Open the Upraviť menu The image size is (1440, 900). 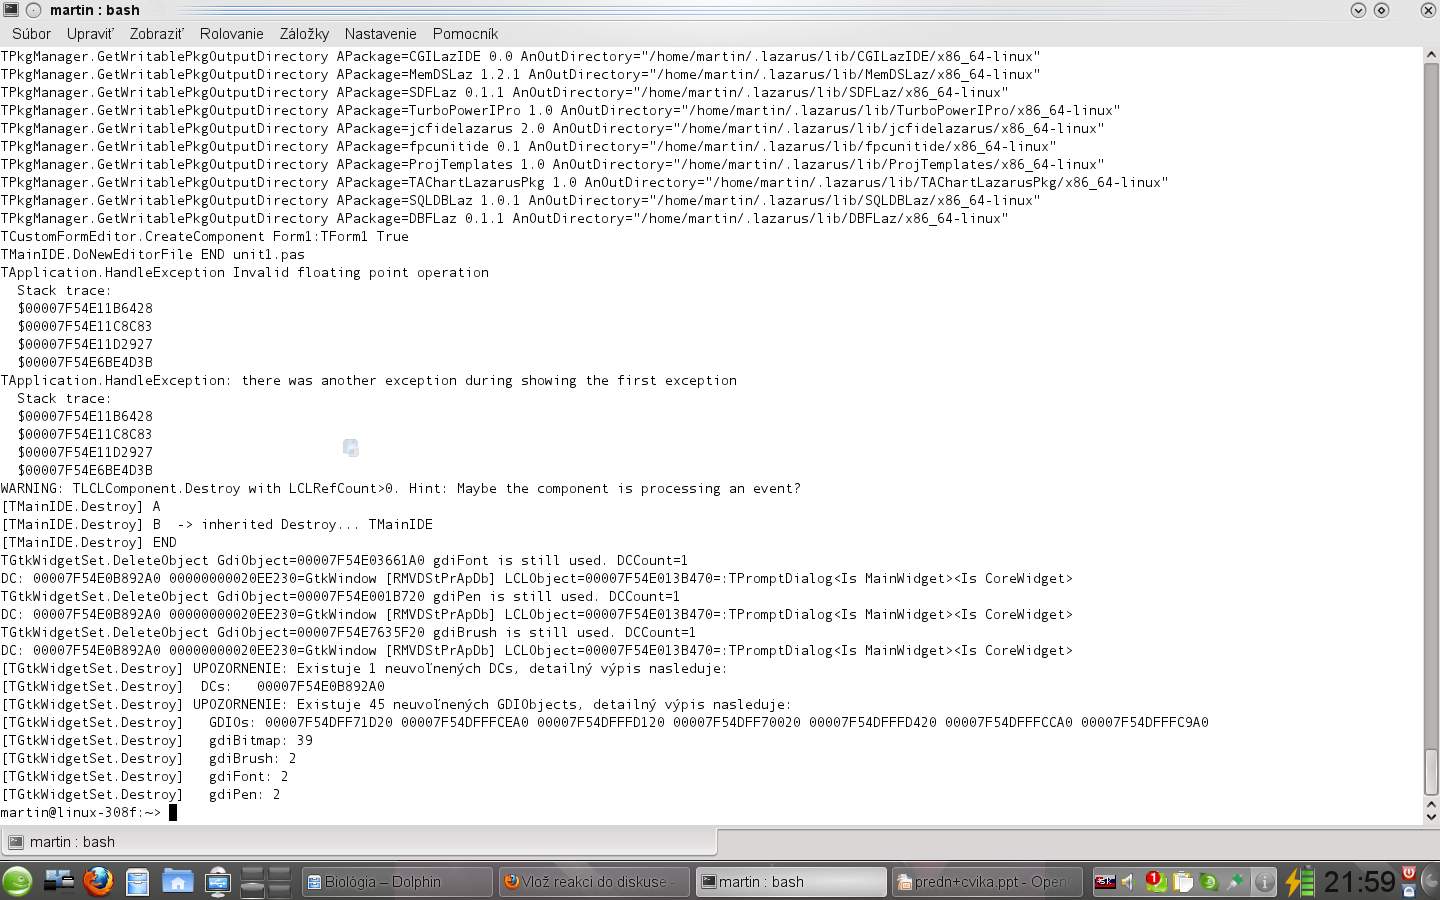click(90, 34)
